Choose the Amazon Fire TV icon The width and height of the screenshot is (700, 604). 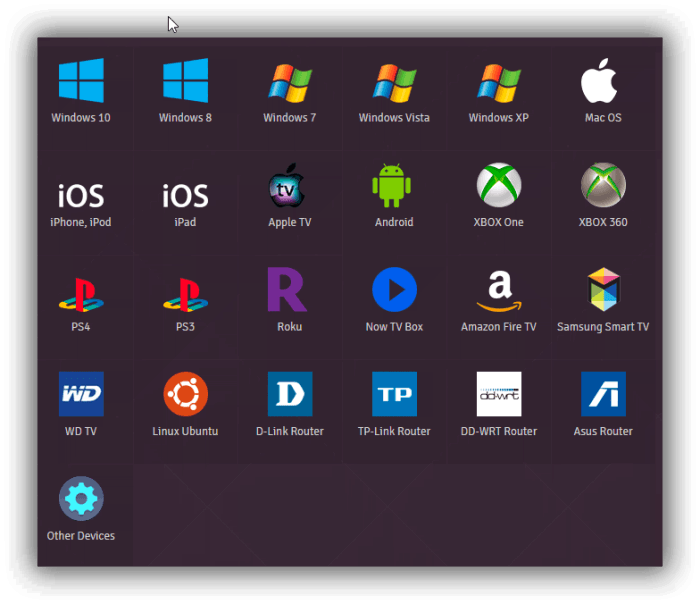coord(498,291)
